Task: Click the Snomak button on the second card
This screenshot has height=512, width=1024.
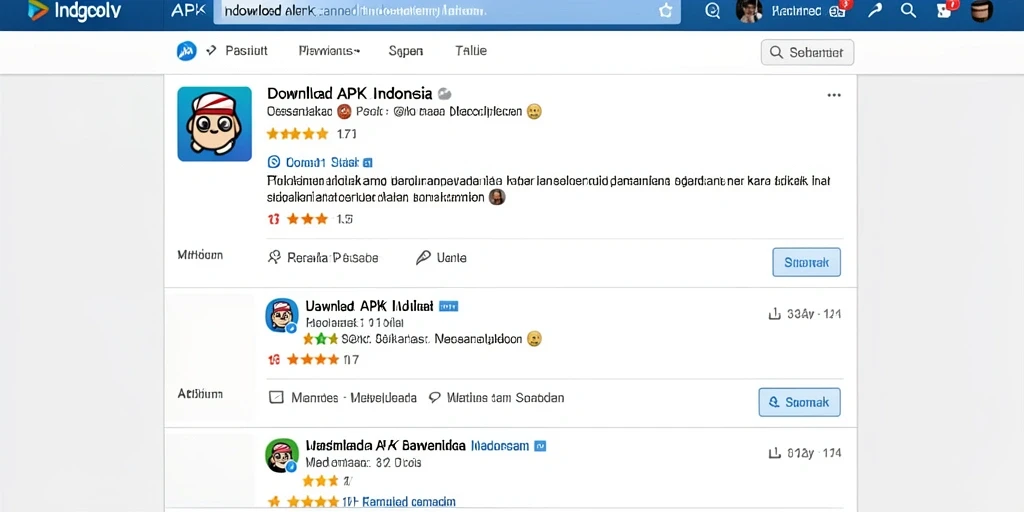Action: pyautogui.click(x=799, y=402)
